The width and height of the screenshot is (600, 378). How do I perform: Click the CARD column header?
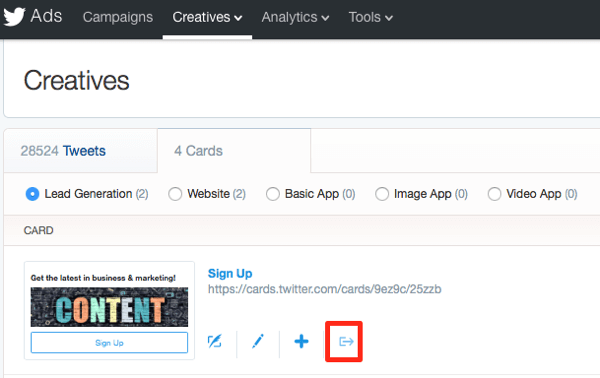click(38, 230)
